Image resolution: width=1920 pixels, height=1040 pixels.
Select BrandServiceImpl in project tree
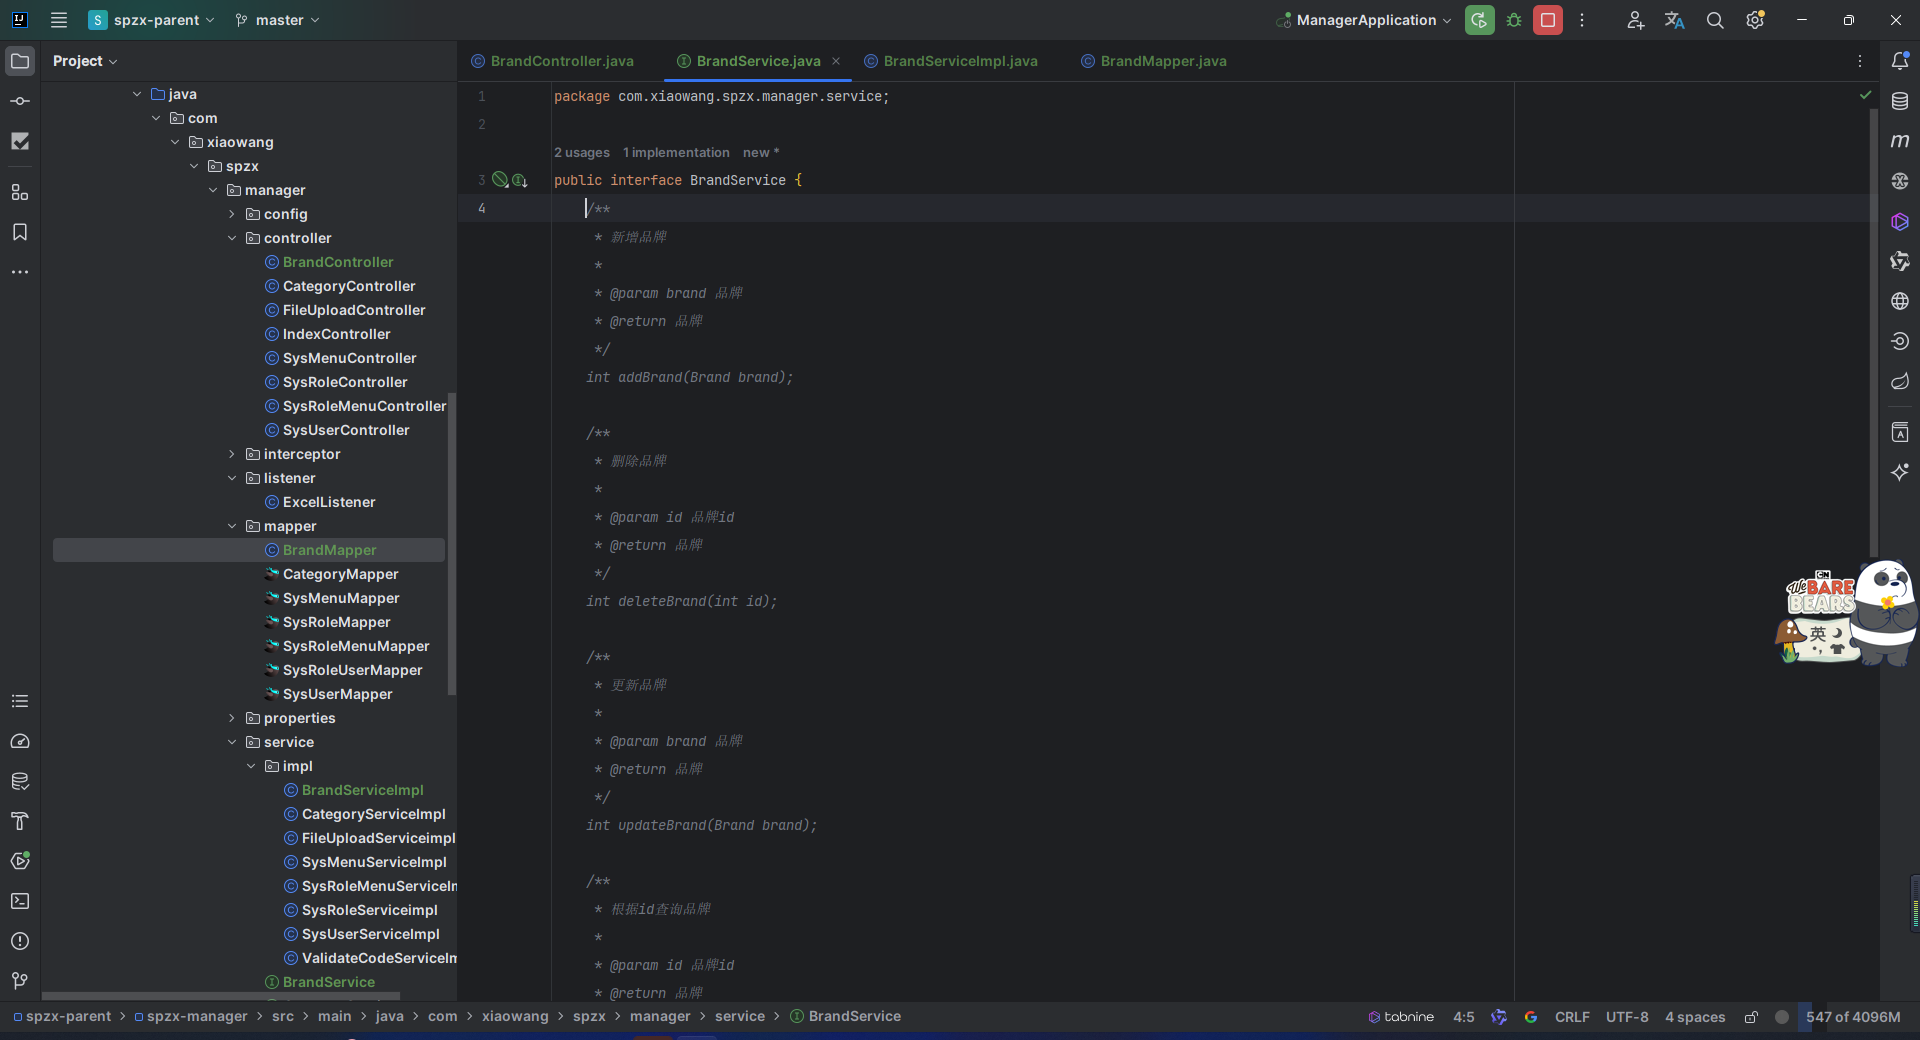coord(363,790)
